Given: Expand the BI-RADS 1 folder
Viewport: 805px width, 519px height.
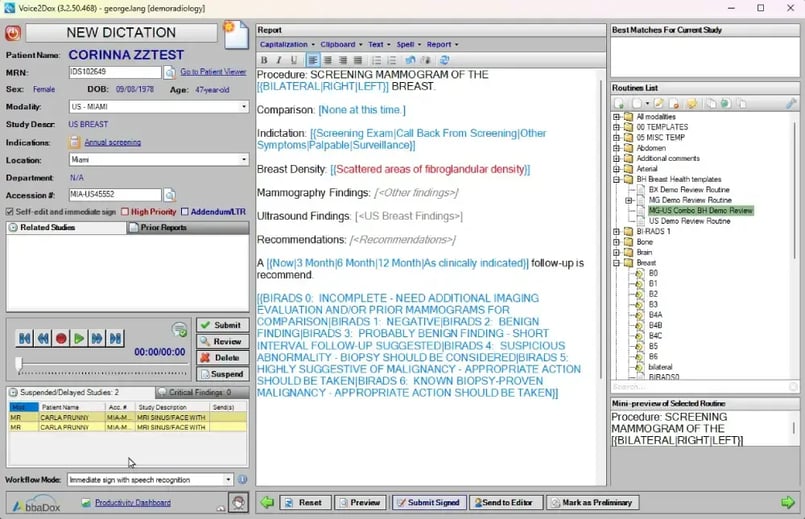Looking at the screenshot, I should coord(617,232).
